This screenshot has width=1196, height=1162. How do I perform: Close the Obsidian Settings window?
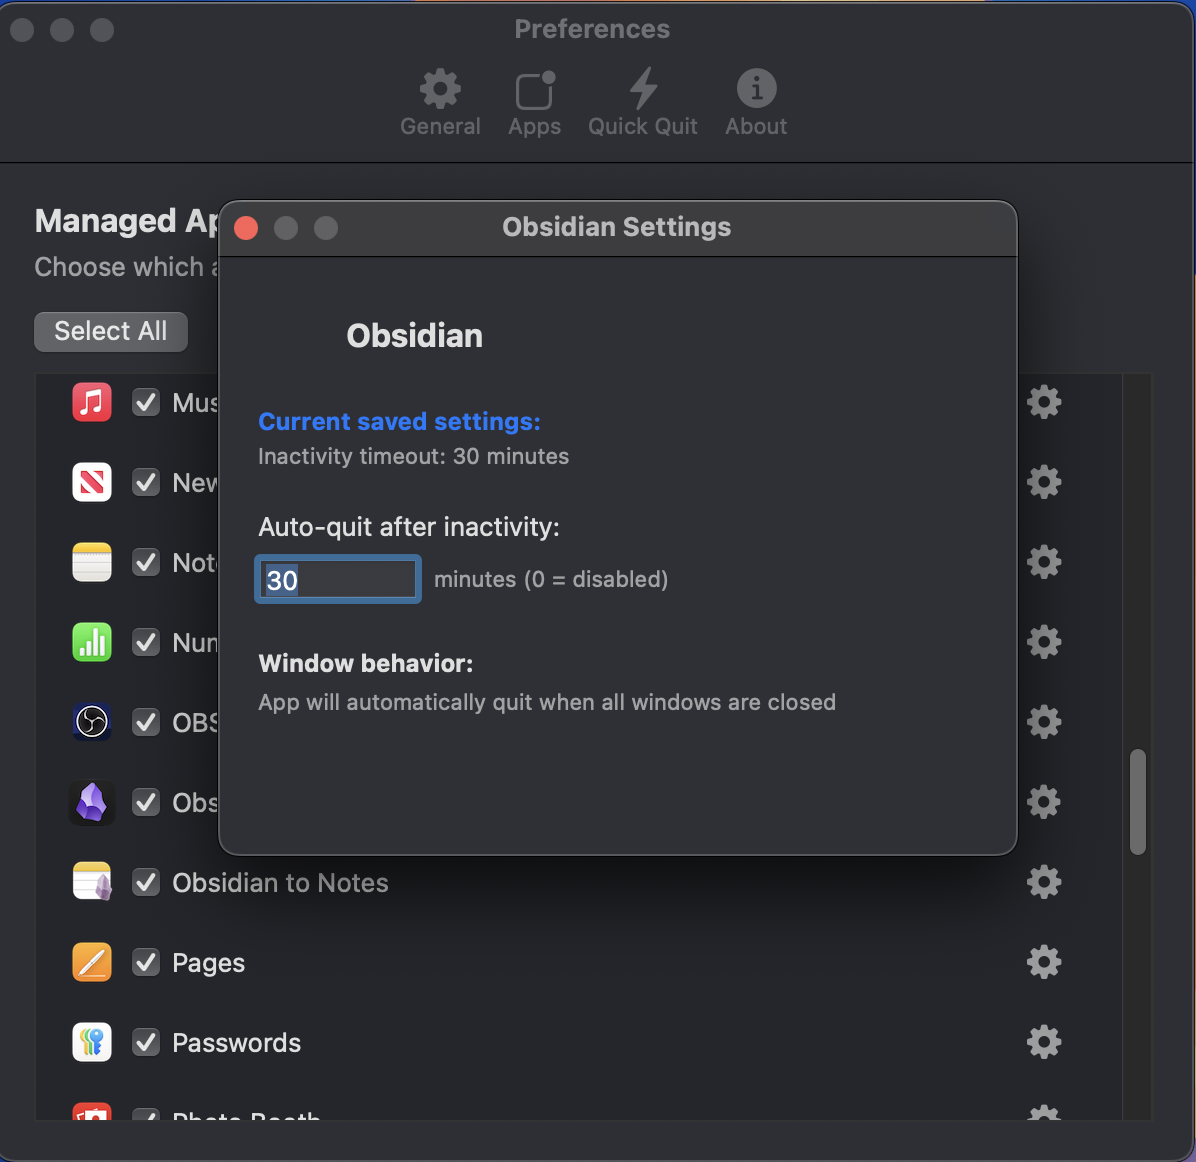(246, 227)
